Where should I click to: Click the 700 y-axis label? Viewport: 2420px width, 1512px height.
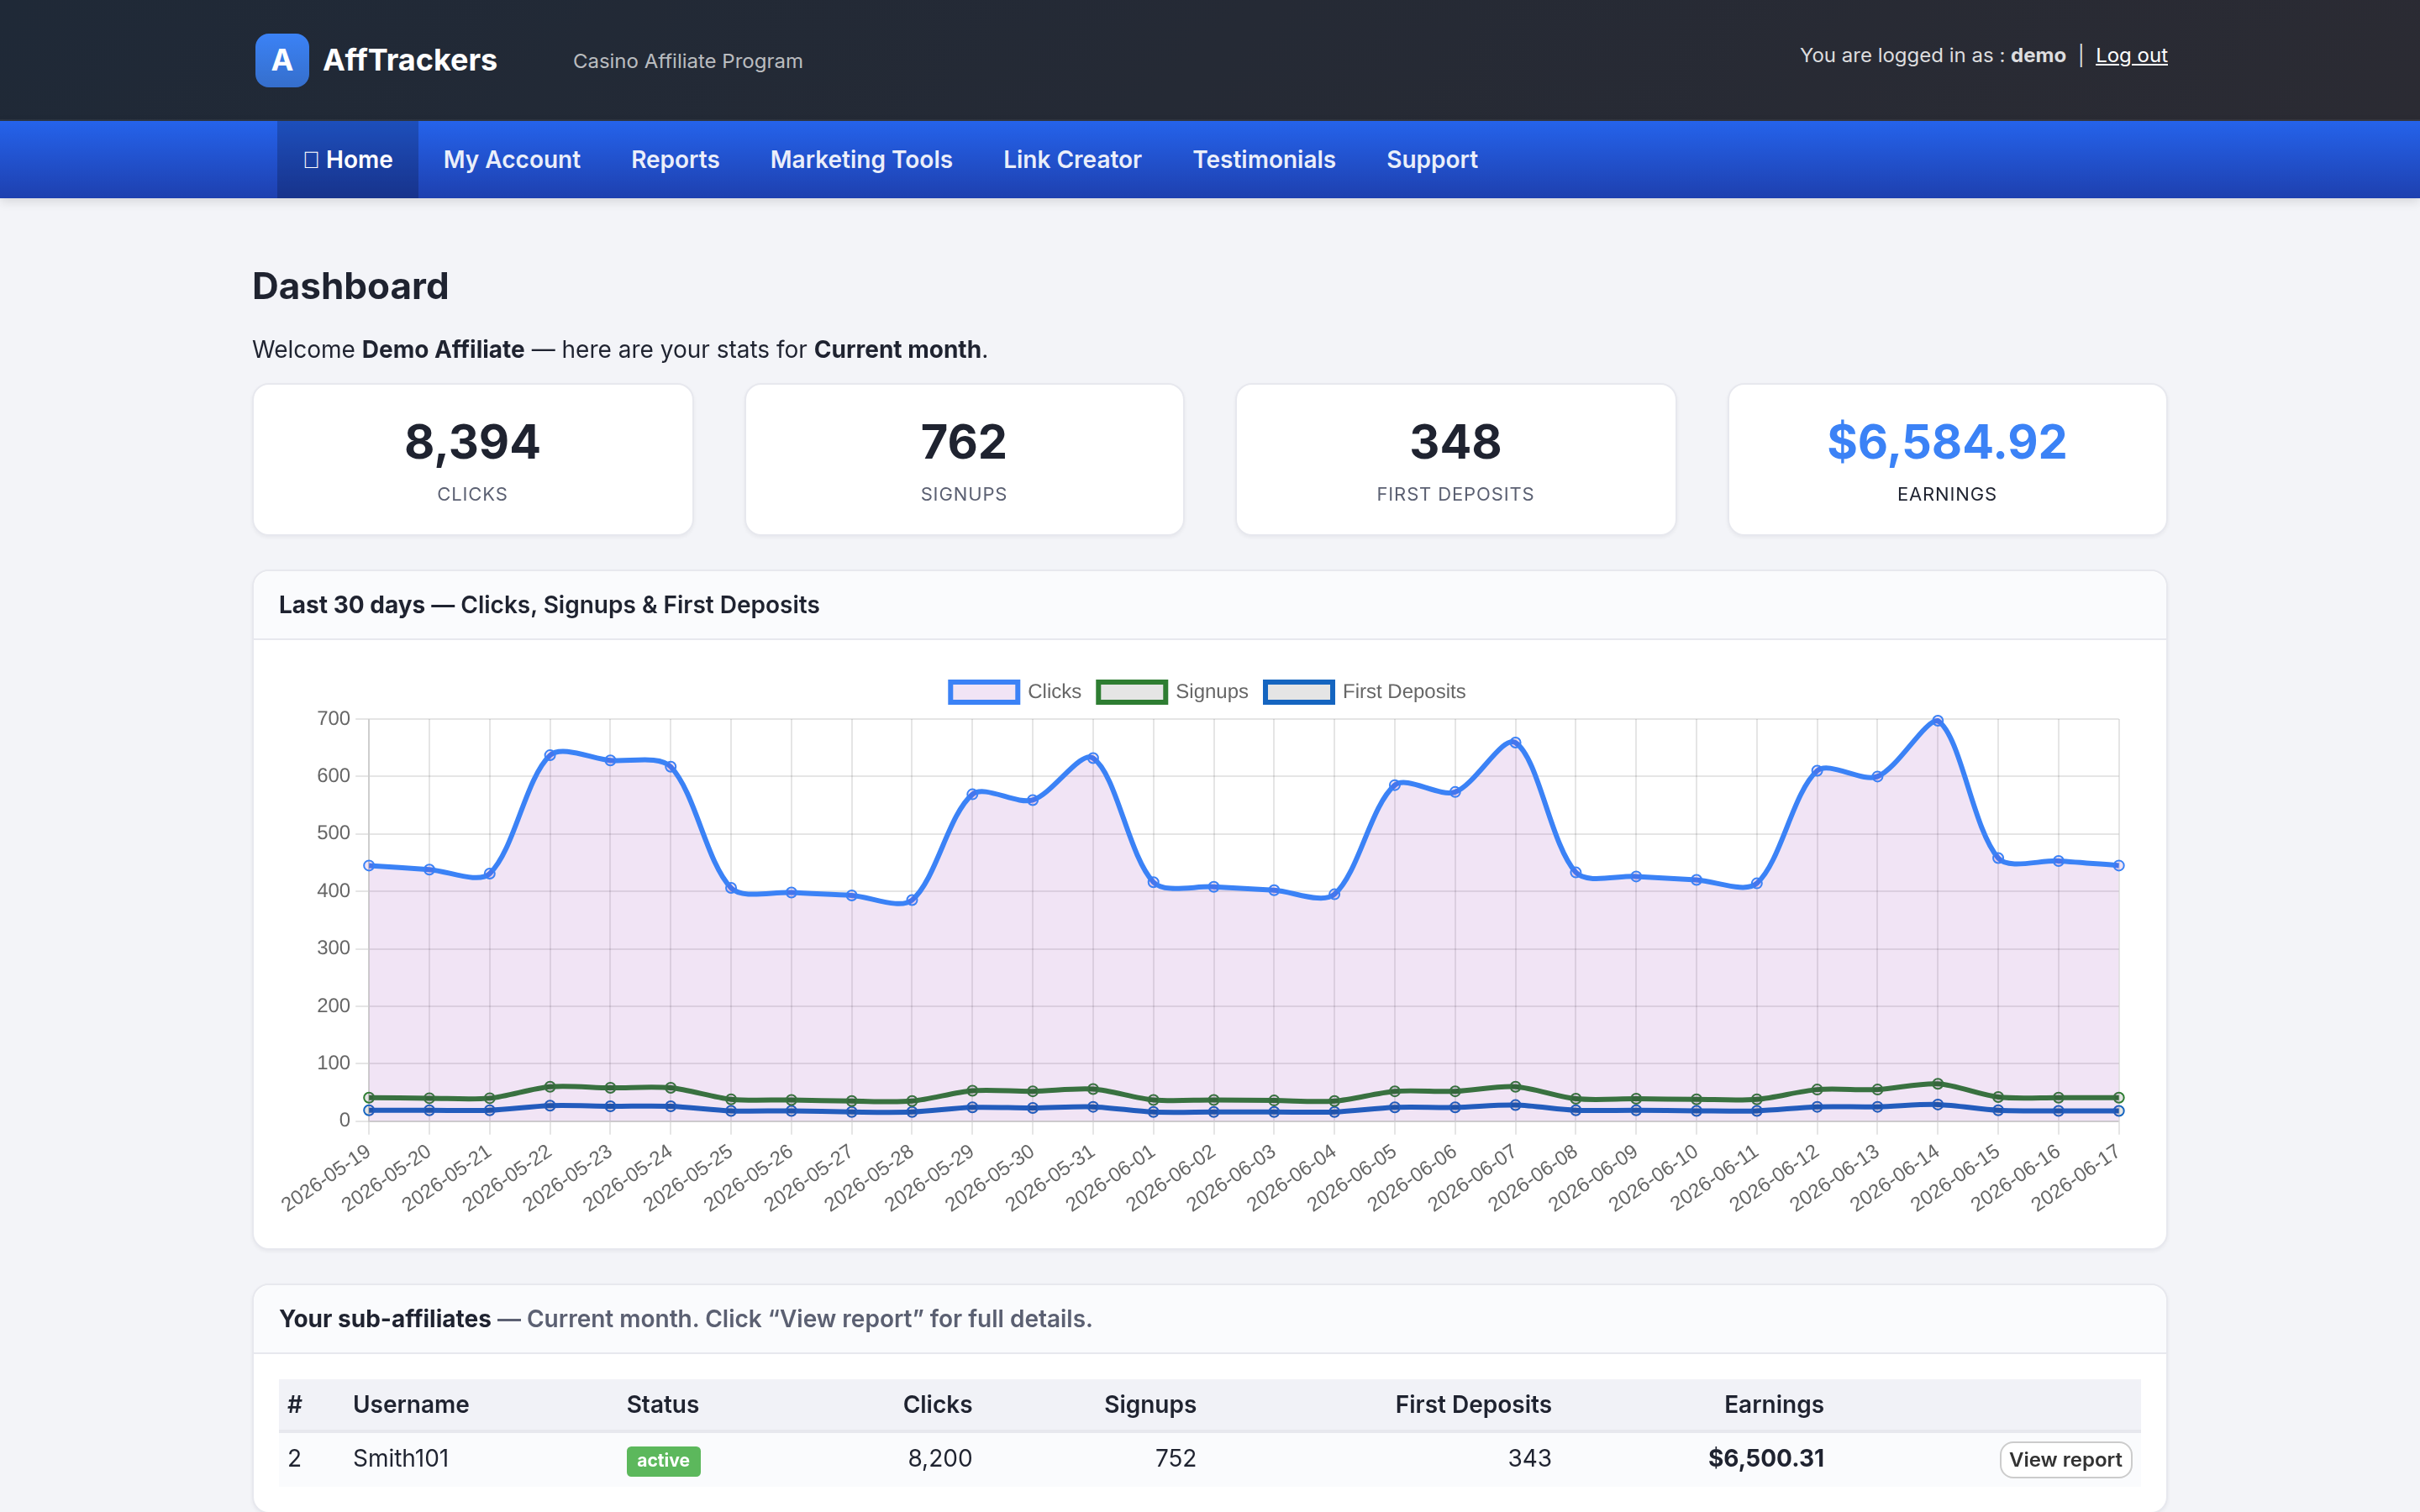tap(333, 718)
